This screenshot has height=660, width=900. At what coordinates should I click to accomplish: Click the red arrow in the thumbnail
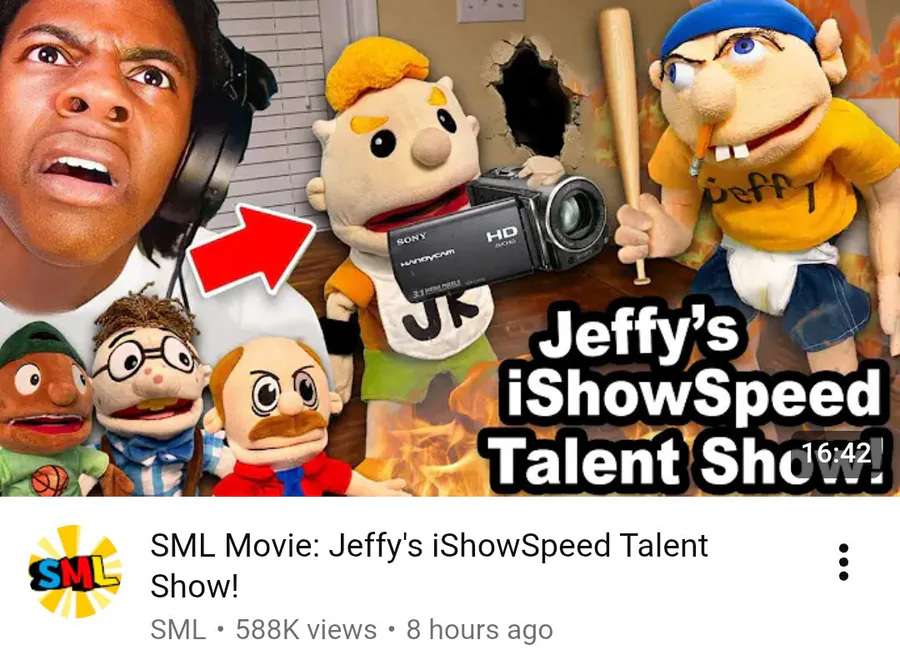[x=250, y=249]
